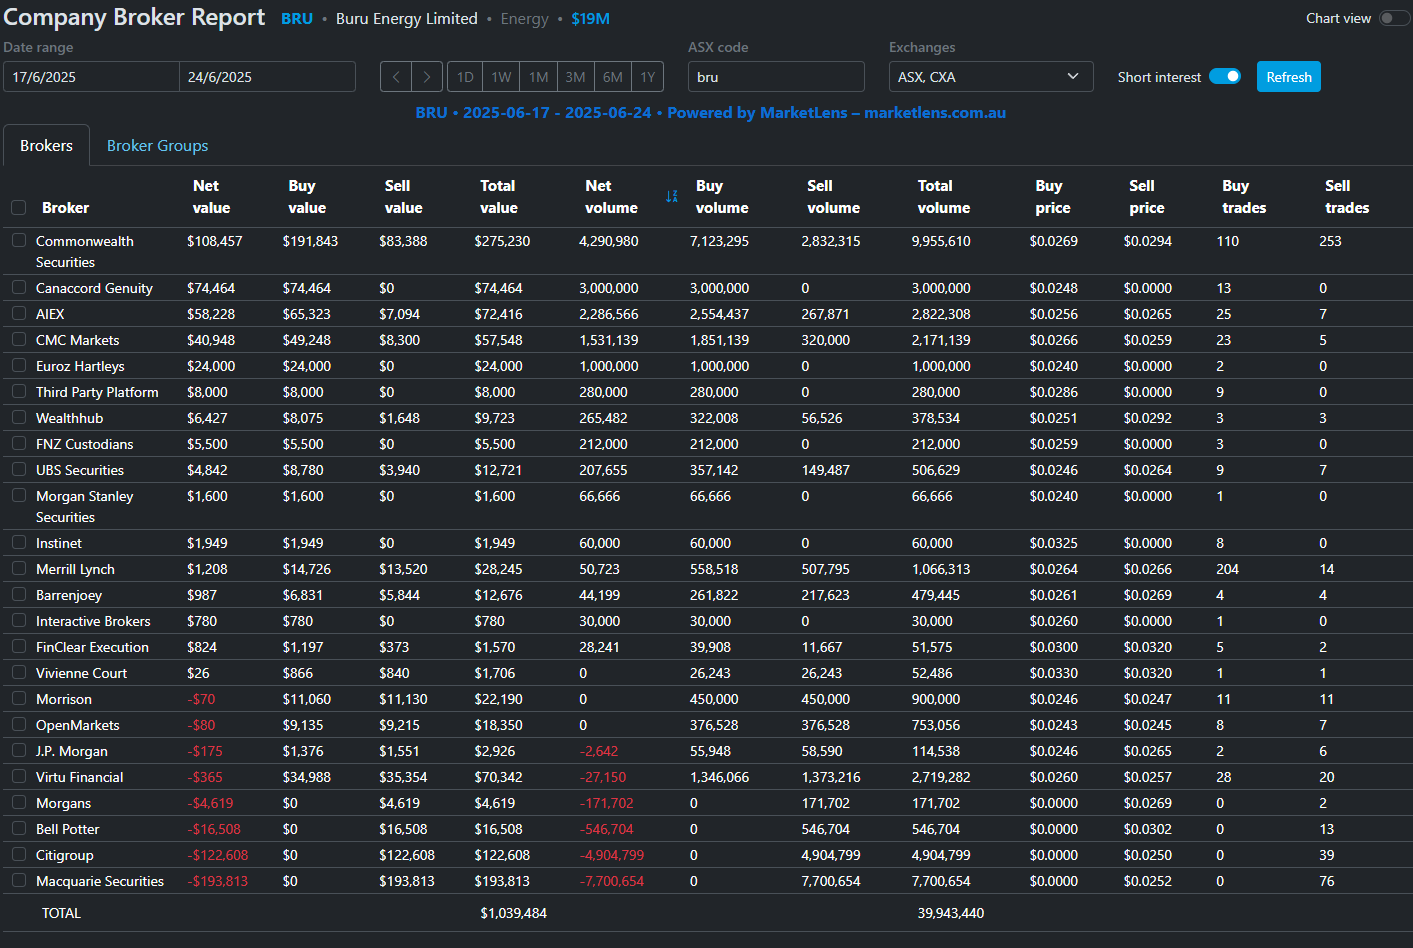
Task: Click the UBS Securities broker name
Action: [x=80, y=470]
